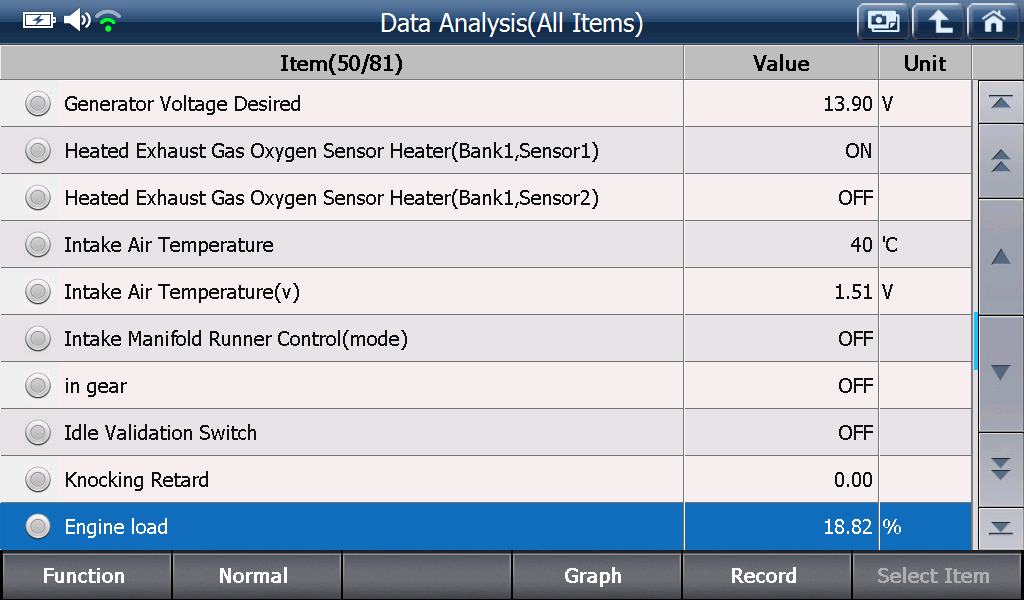Jump to top of list arrow
This screenshot has width=1024, height=600.
pyautogui.click(x=1000, y=103)
